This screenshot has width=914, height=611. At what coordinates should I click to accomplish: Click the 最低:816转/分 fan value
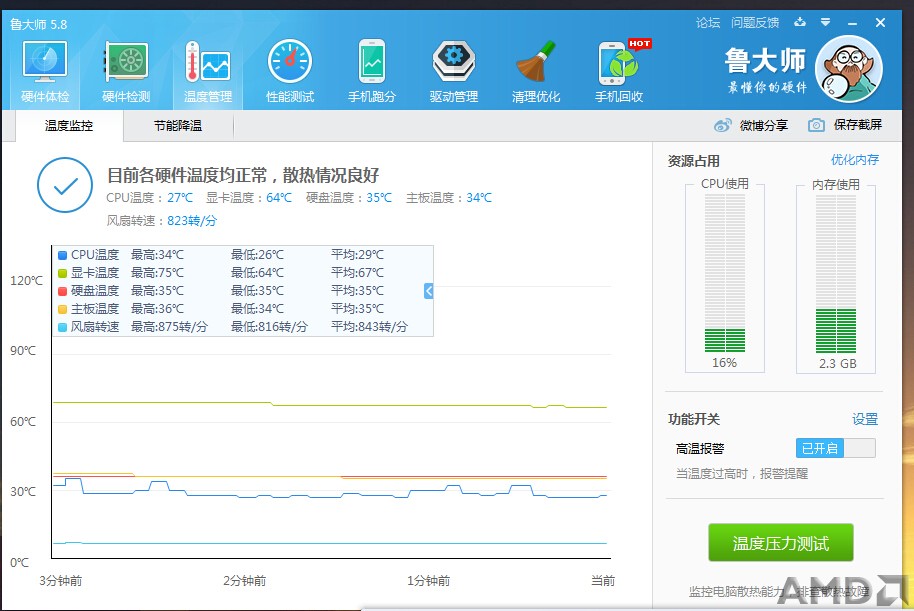pyautogui.click(x=269, y=326)
